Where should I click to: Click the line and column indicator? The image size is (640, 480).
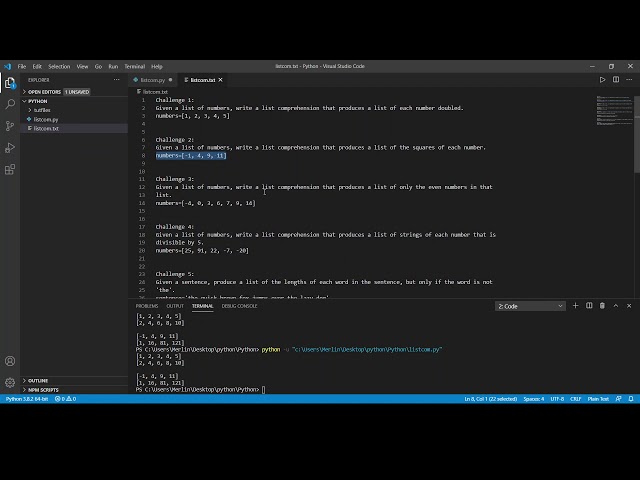point(491,399)
